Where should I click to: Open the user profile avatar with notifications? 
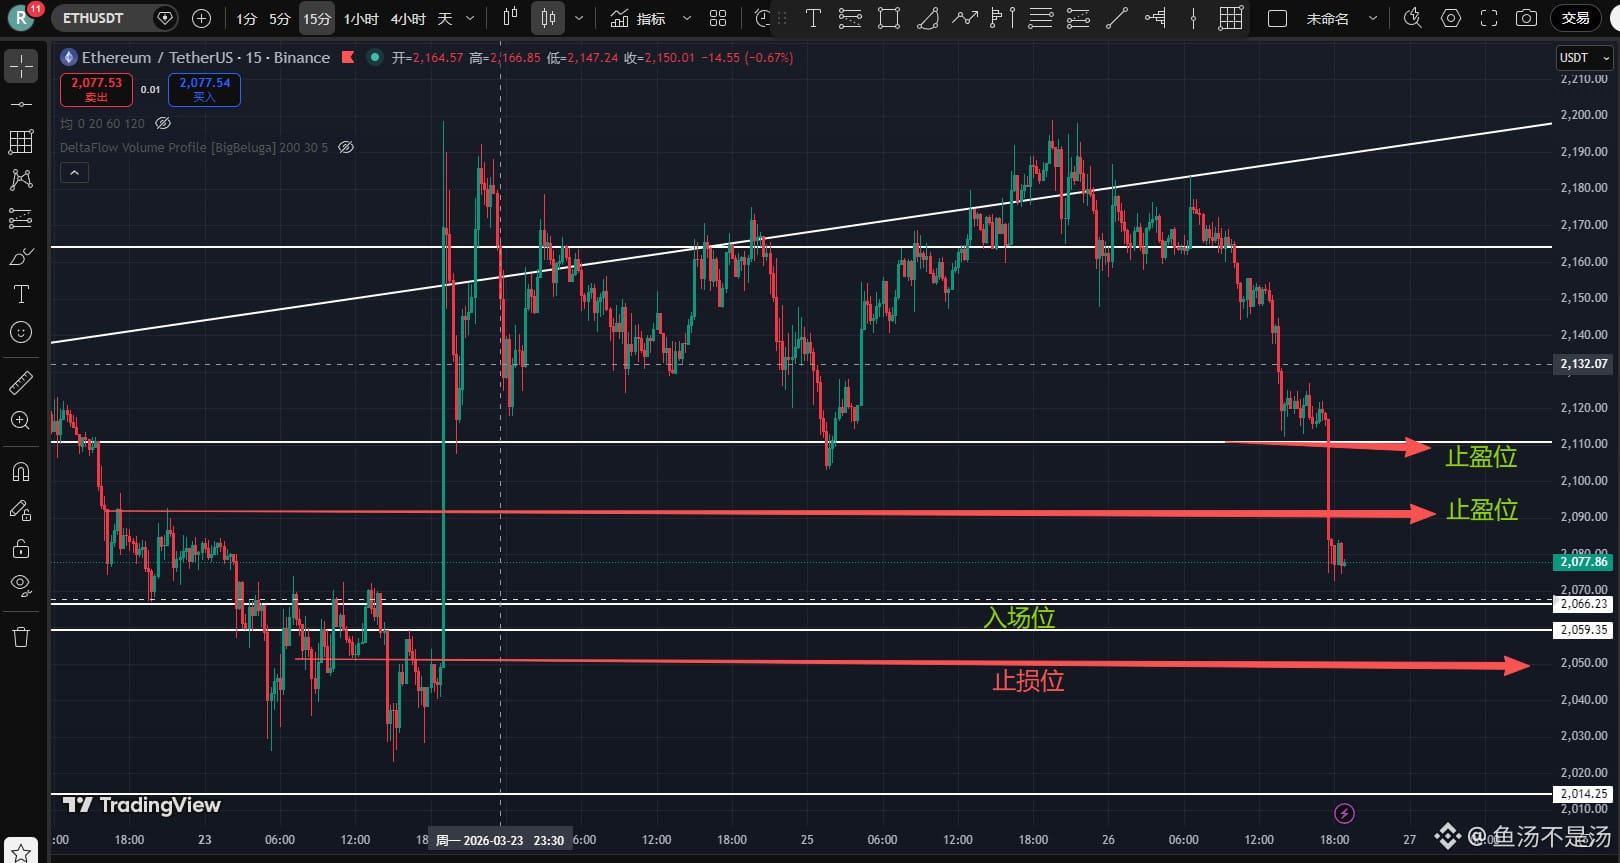[22, 17]
